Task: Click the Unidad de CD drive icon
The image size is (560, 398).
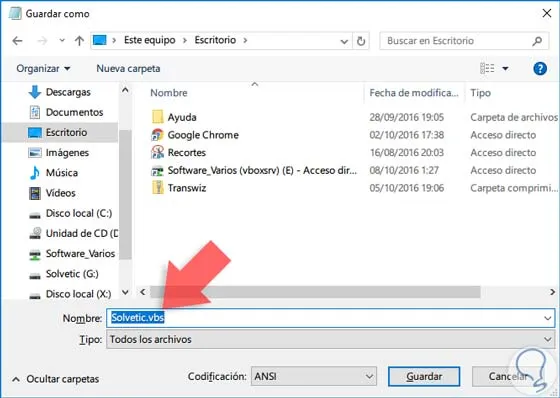Action: [35, 233]
